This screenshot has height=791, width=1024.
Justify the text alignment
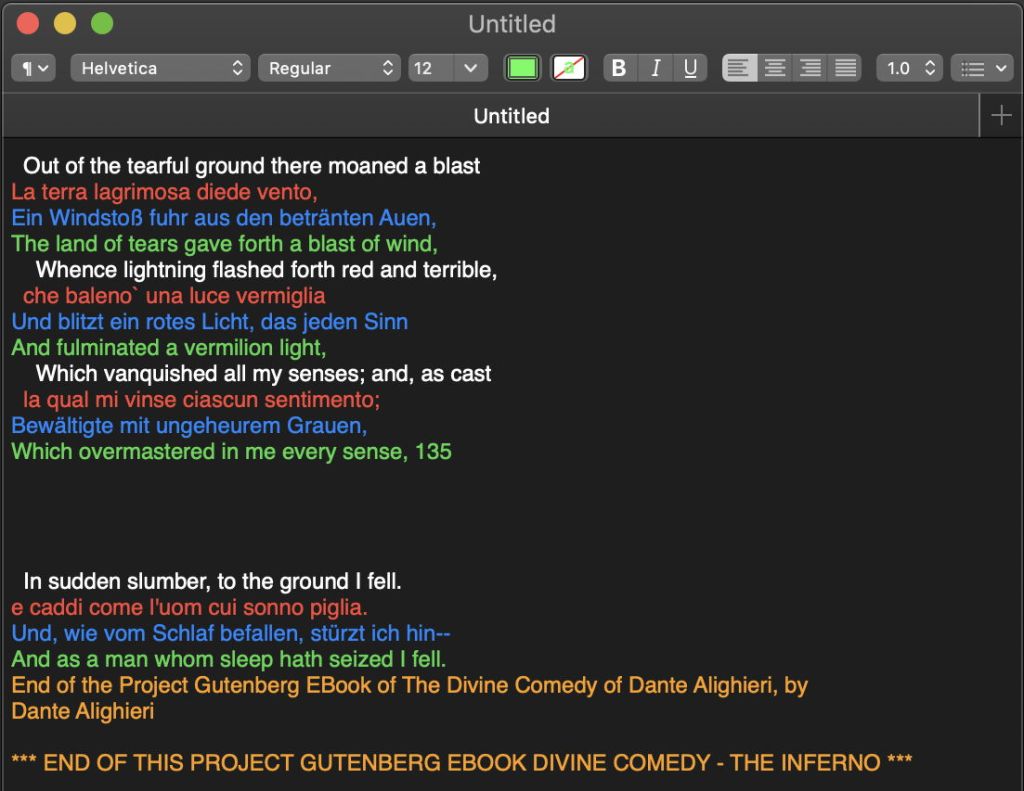(846, 68)
